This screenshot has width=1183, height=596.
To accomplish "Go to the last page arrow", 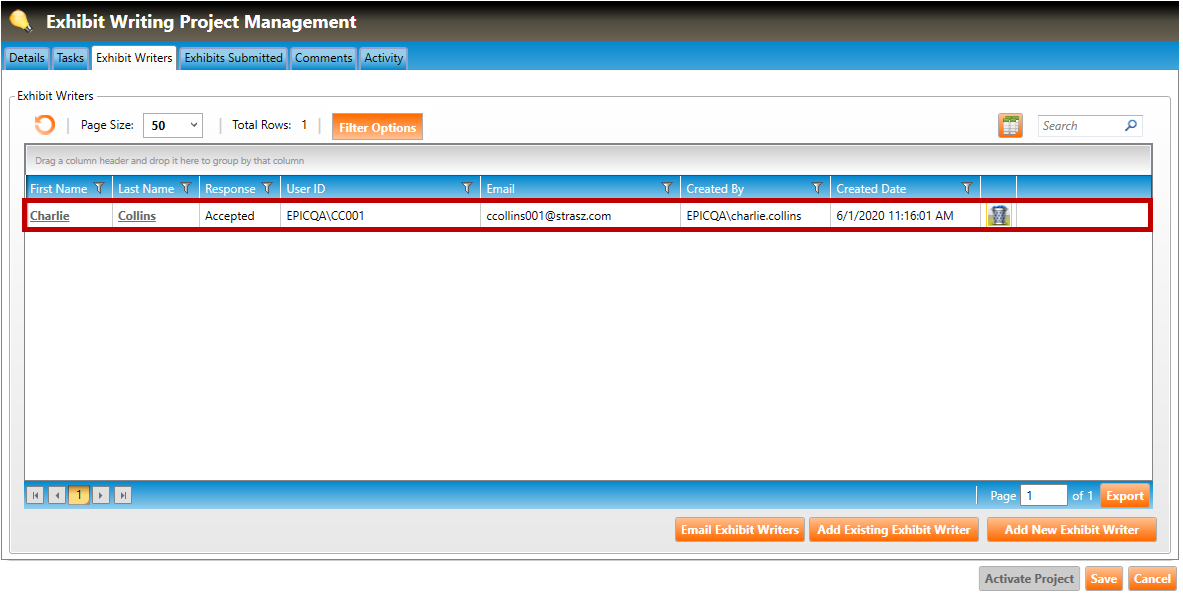I will pos(123,495).
